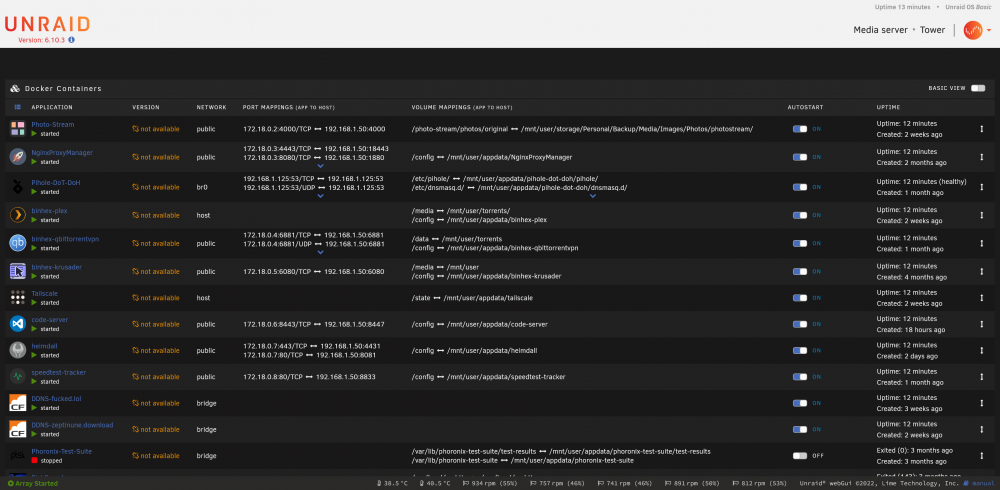Viewport: 1000px width, 490px height.
Task: Click the heimdall container icon
Action: [x=17, y=350]
